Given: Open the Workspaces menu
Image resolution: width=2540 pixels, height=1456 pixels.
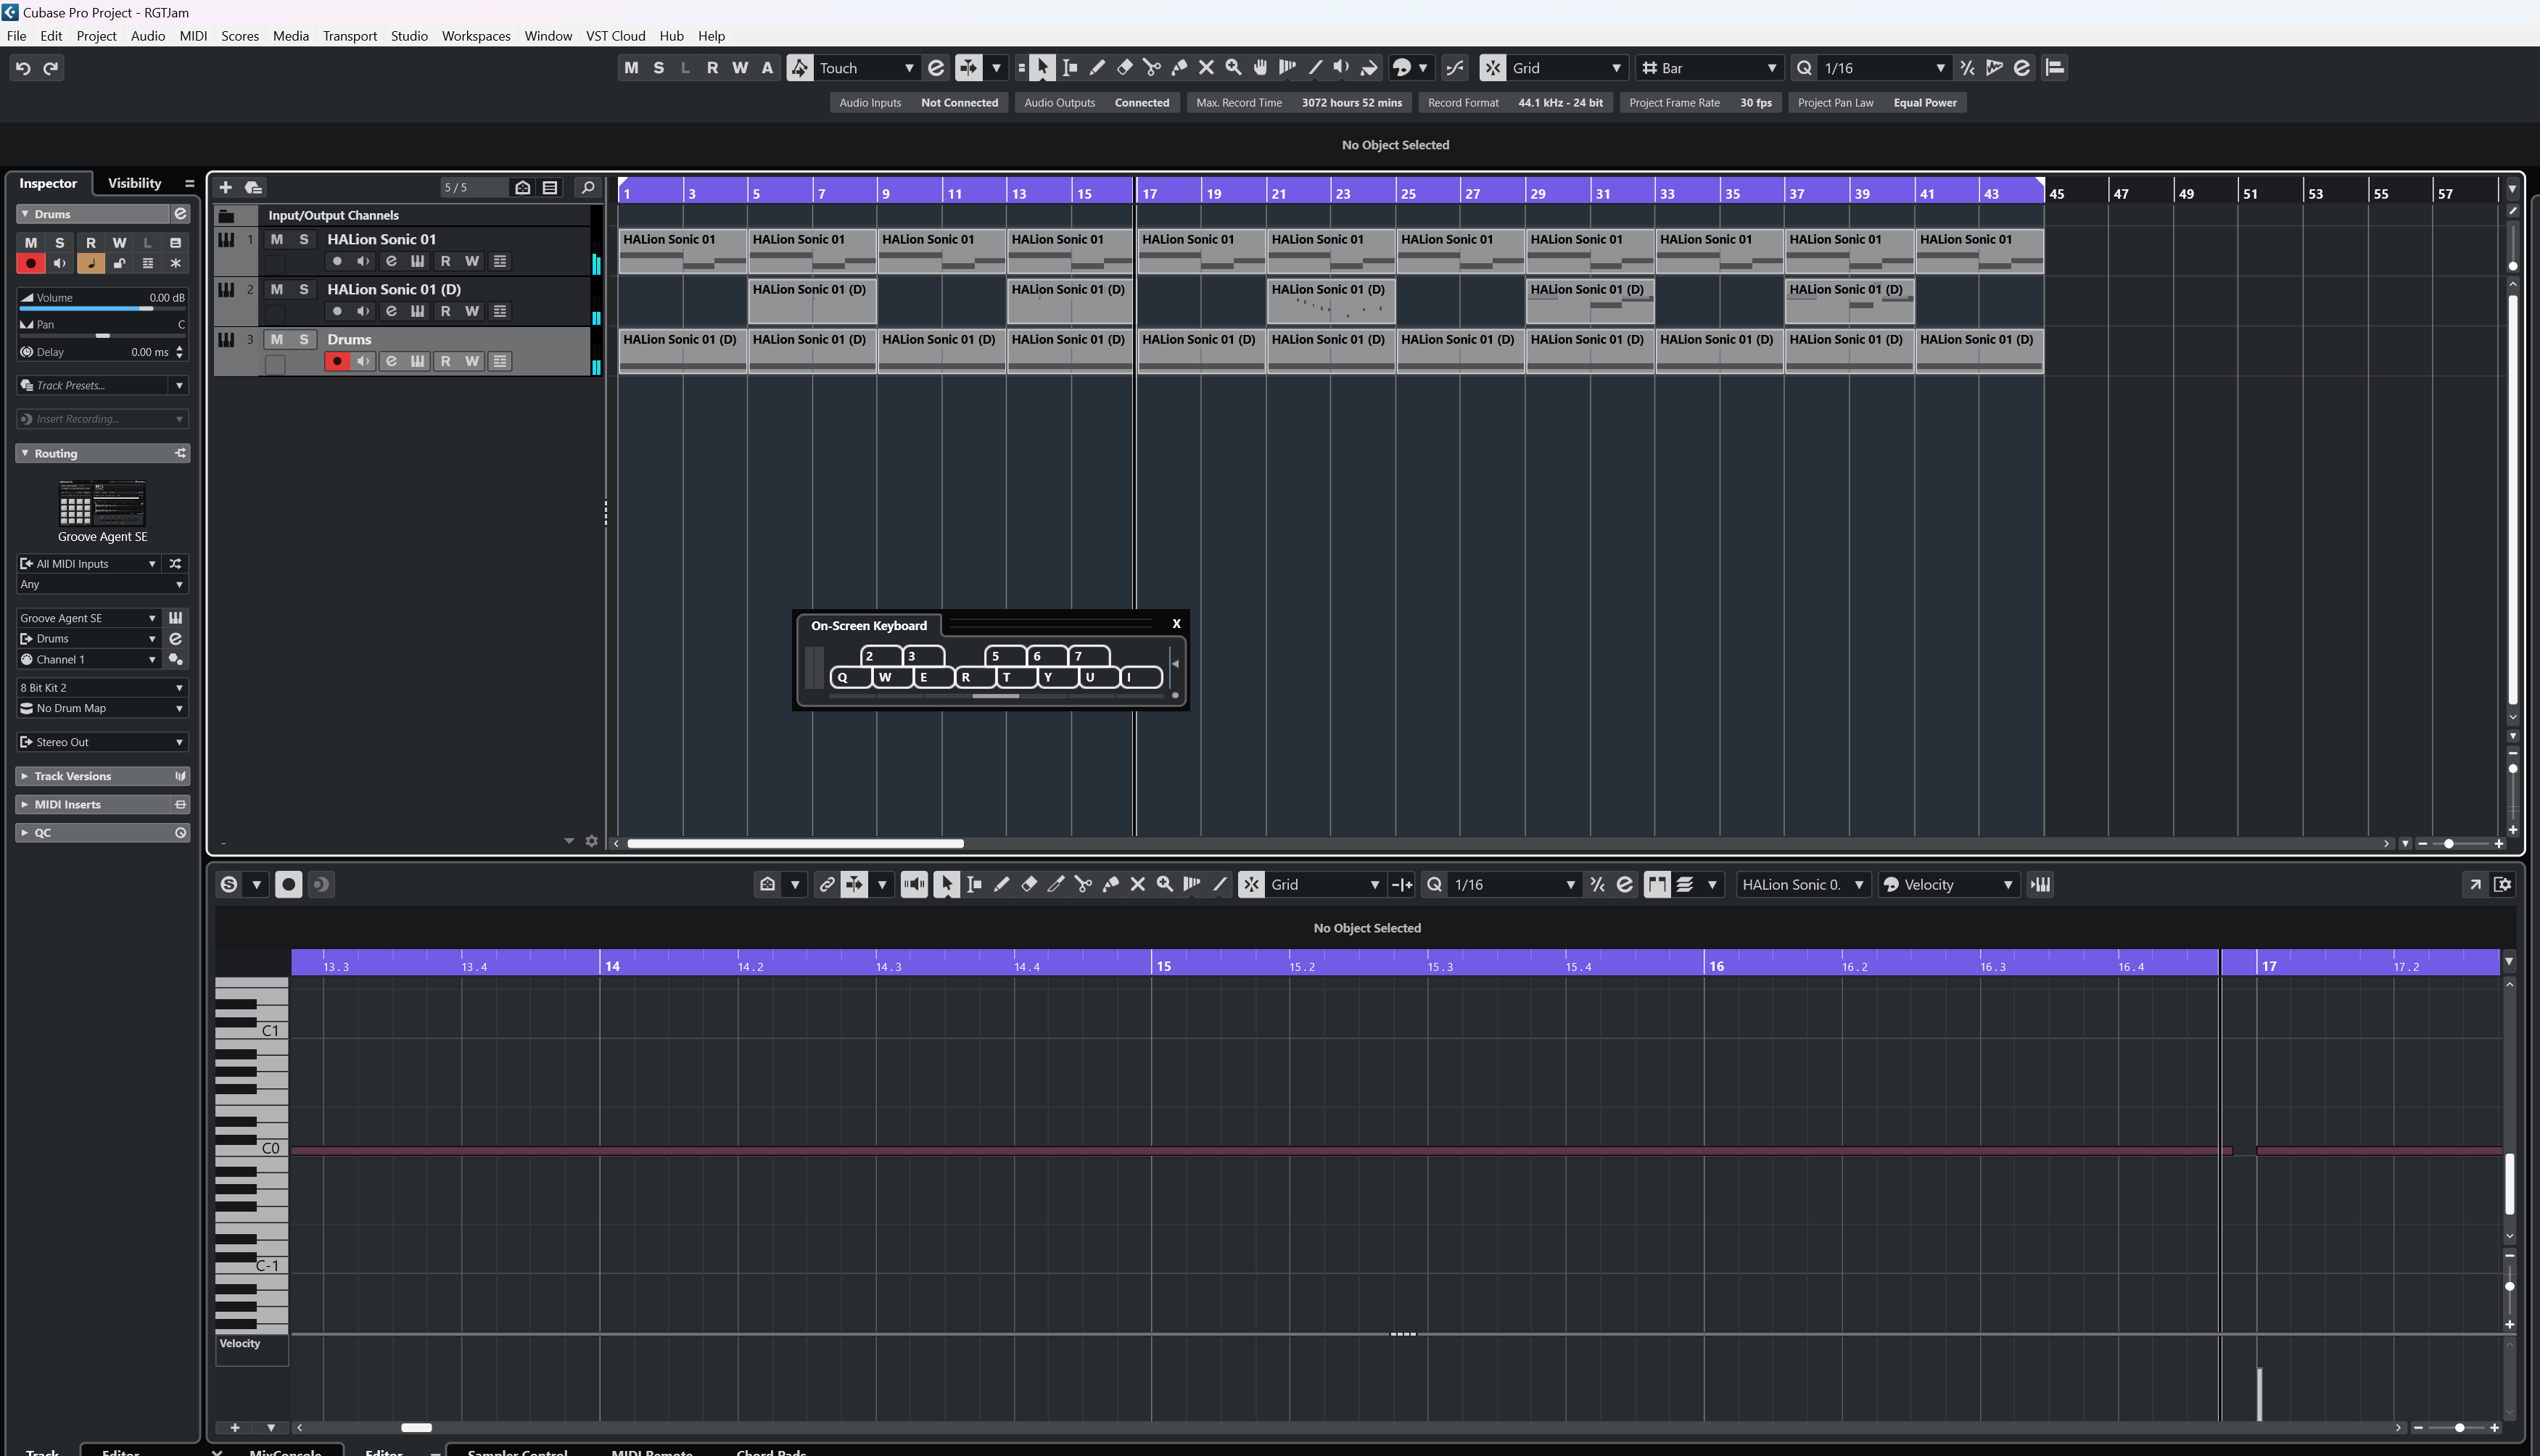Looking at the screenshot, I should (x=476, y=36).
